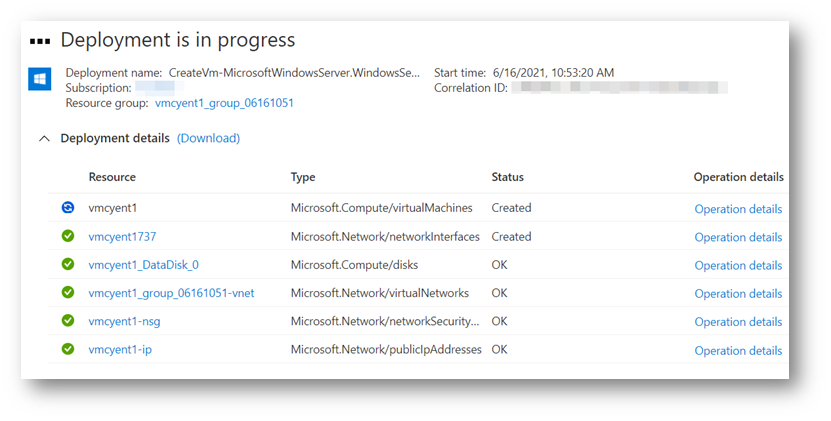
Task: Click the Type column header
Action: click(x=303, y=177)
